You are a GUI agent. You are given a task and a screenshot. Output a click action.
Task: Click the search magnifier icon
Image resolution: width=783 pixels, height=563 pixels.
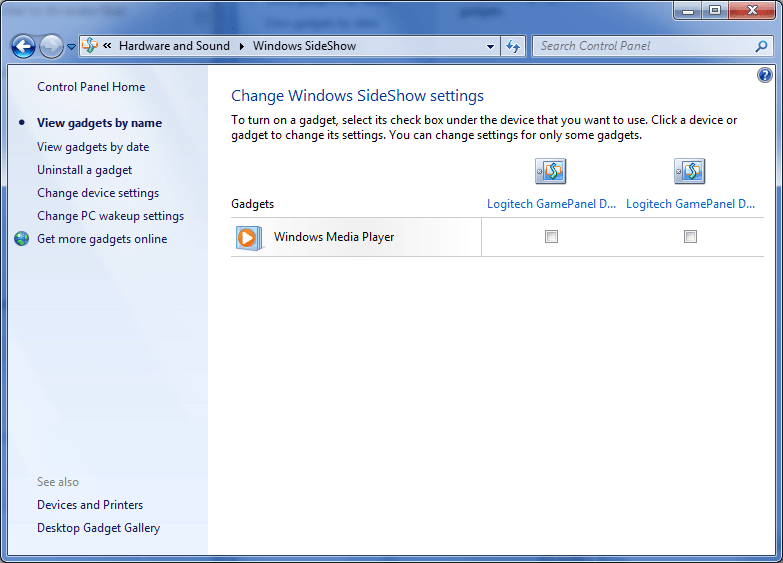point(761,46)
